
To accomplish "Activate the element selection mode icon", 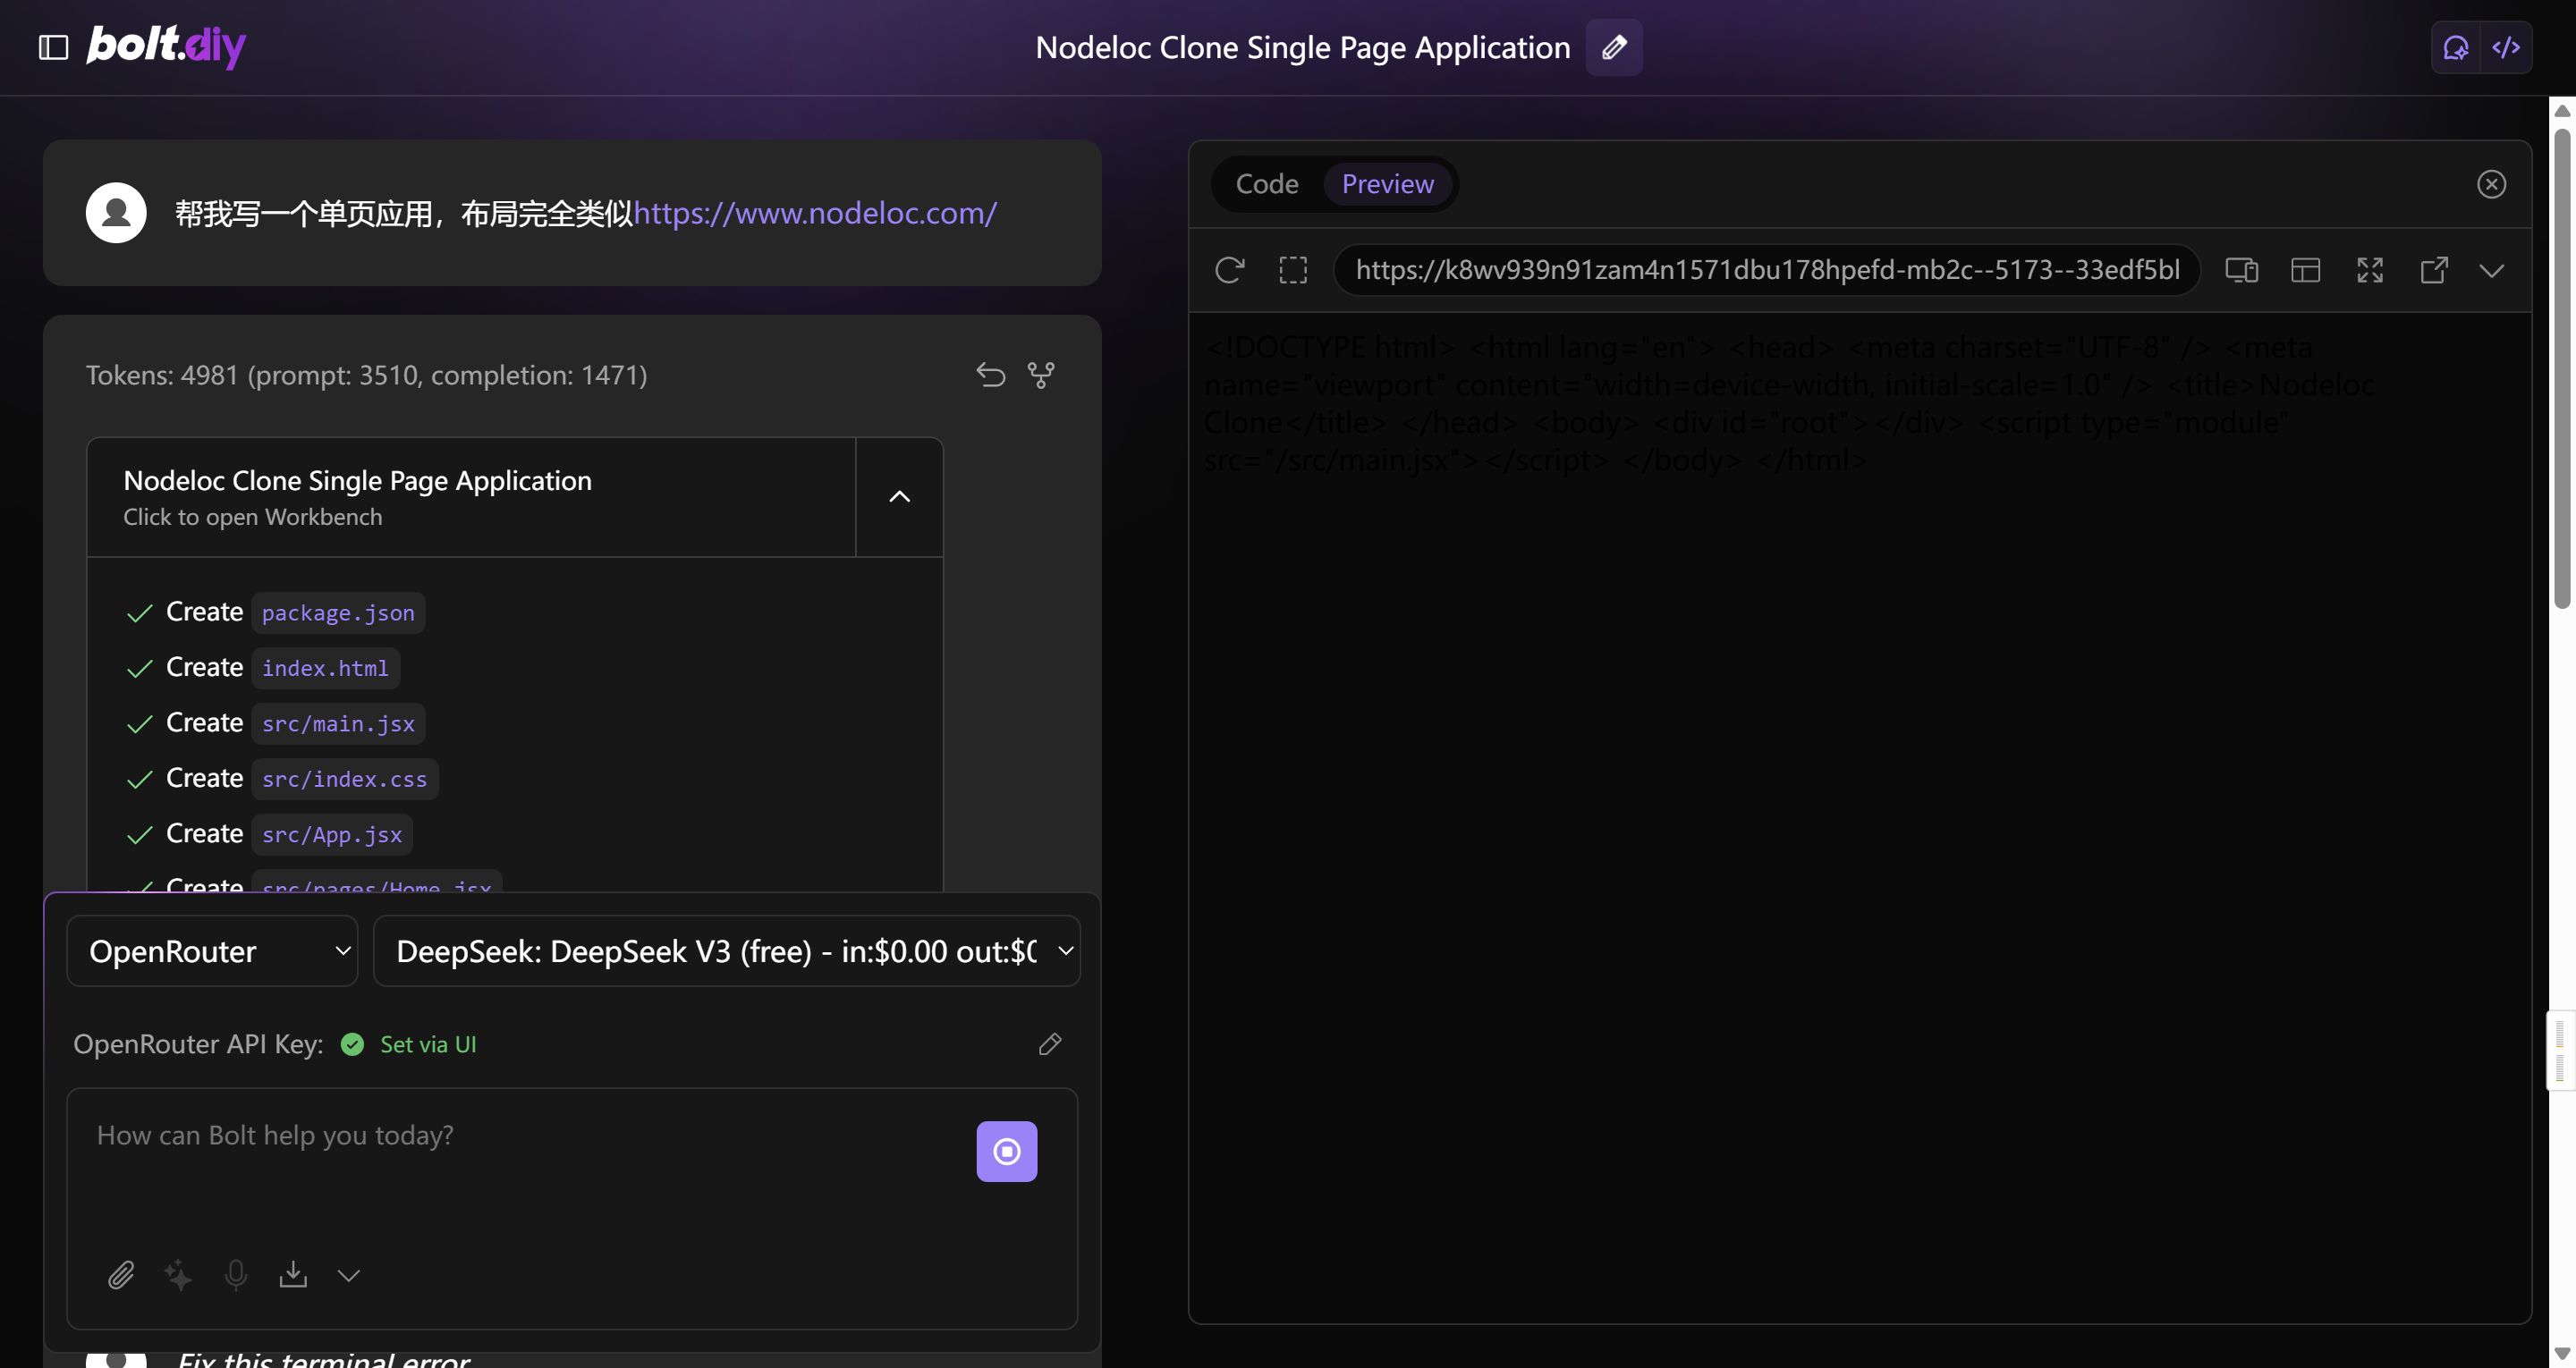I will [1293, 270].
